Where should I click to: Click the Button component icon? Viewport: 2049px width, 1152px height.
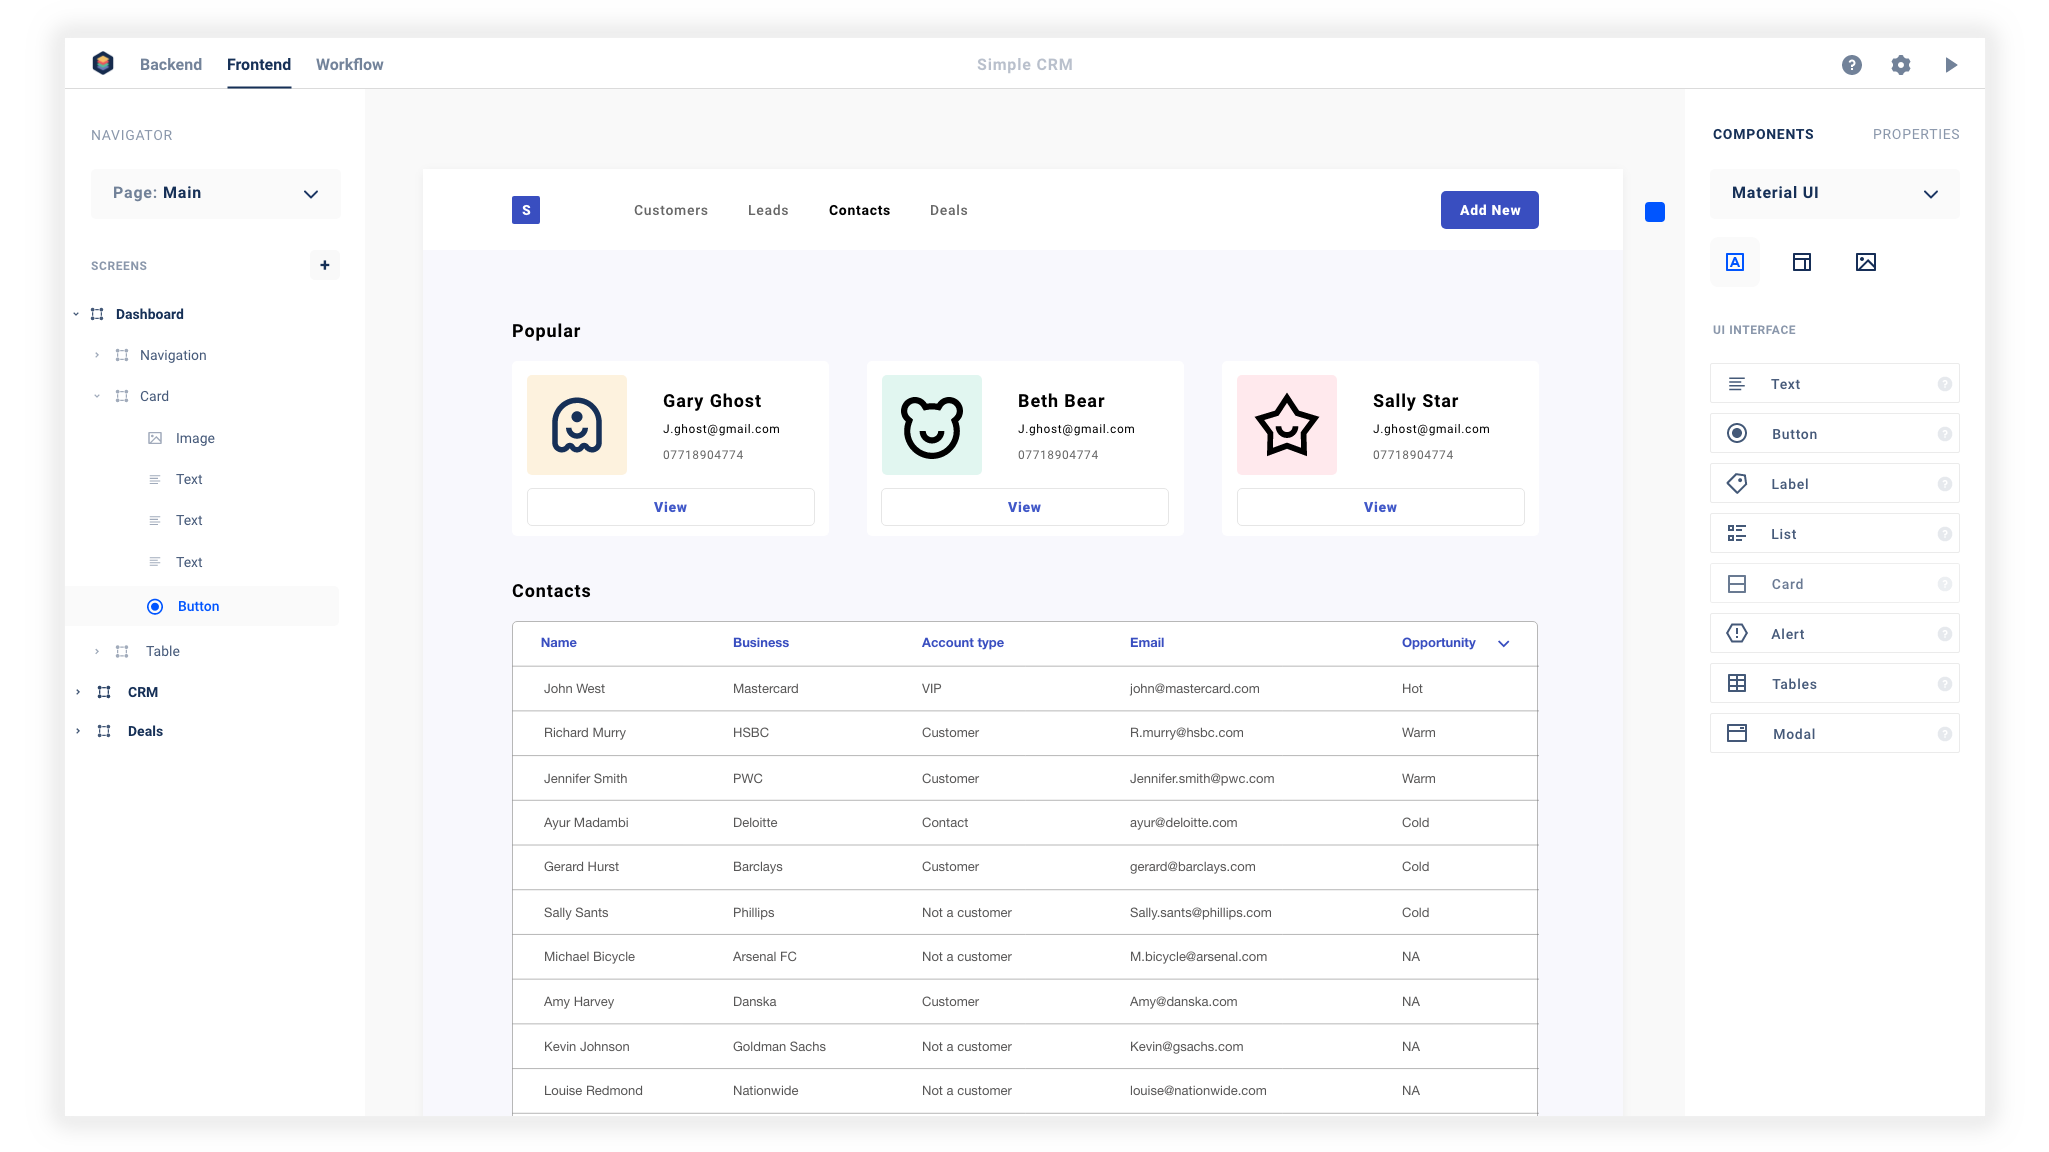click(x=1737, y=433)
